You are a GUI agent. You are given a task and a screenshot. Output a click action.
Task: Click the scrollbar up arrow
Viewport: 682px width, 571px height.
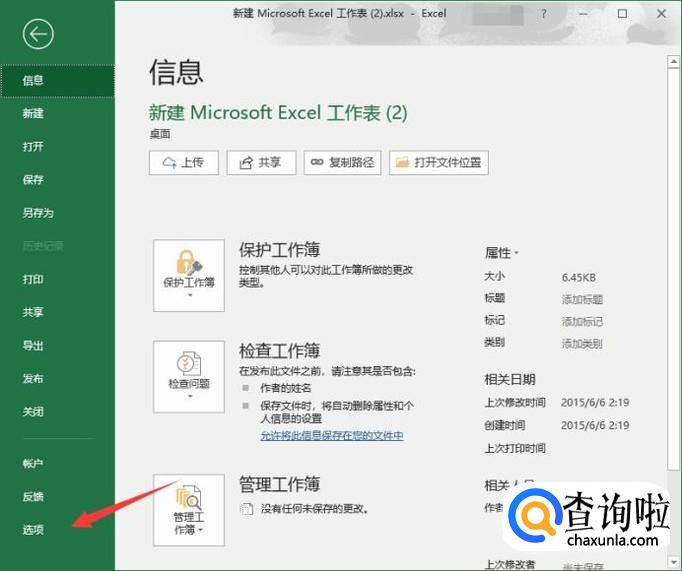[x=673, y=62]
